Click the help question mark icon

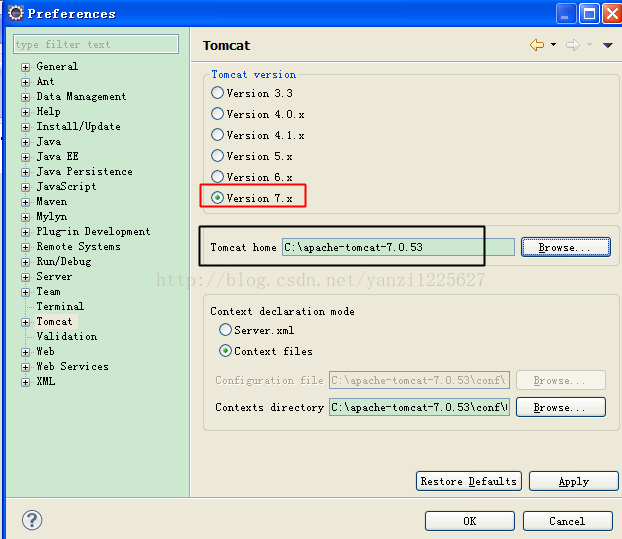(x=32, y=520)
